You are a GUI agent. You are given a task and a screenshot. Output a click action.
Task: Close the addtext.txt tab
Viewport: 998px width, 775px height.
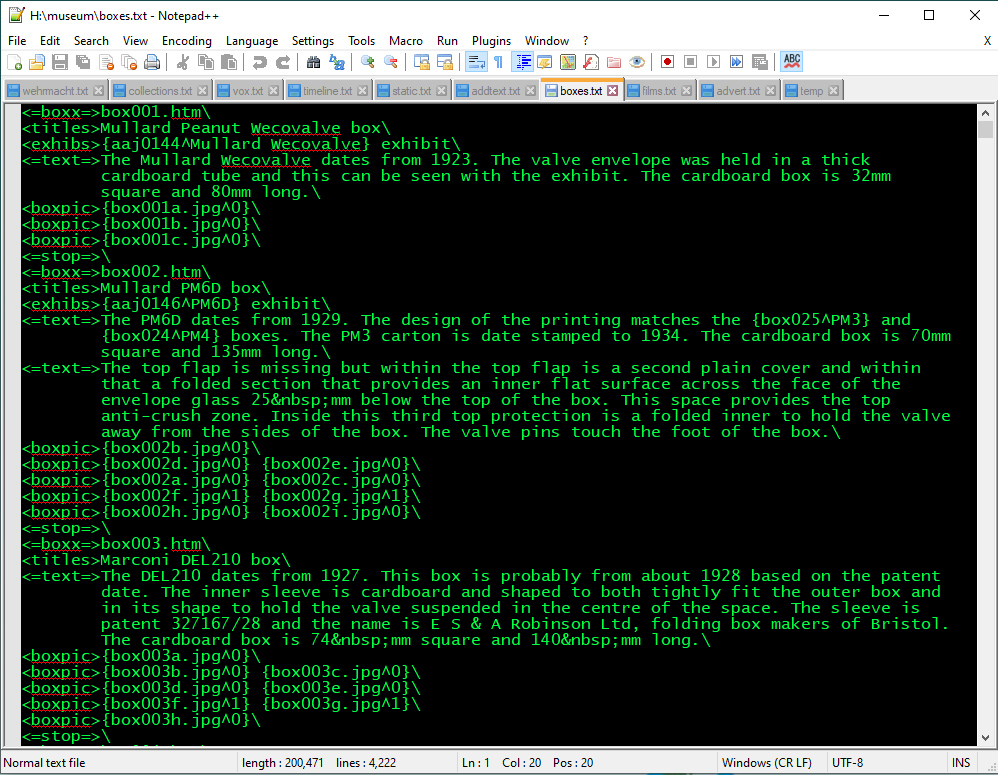531,91
